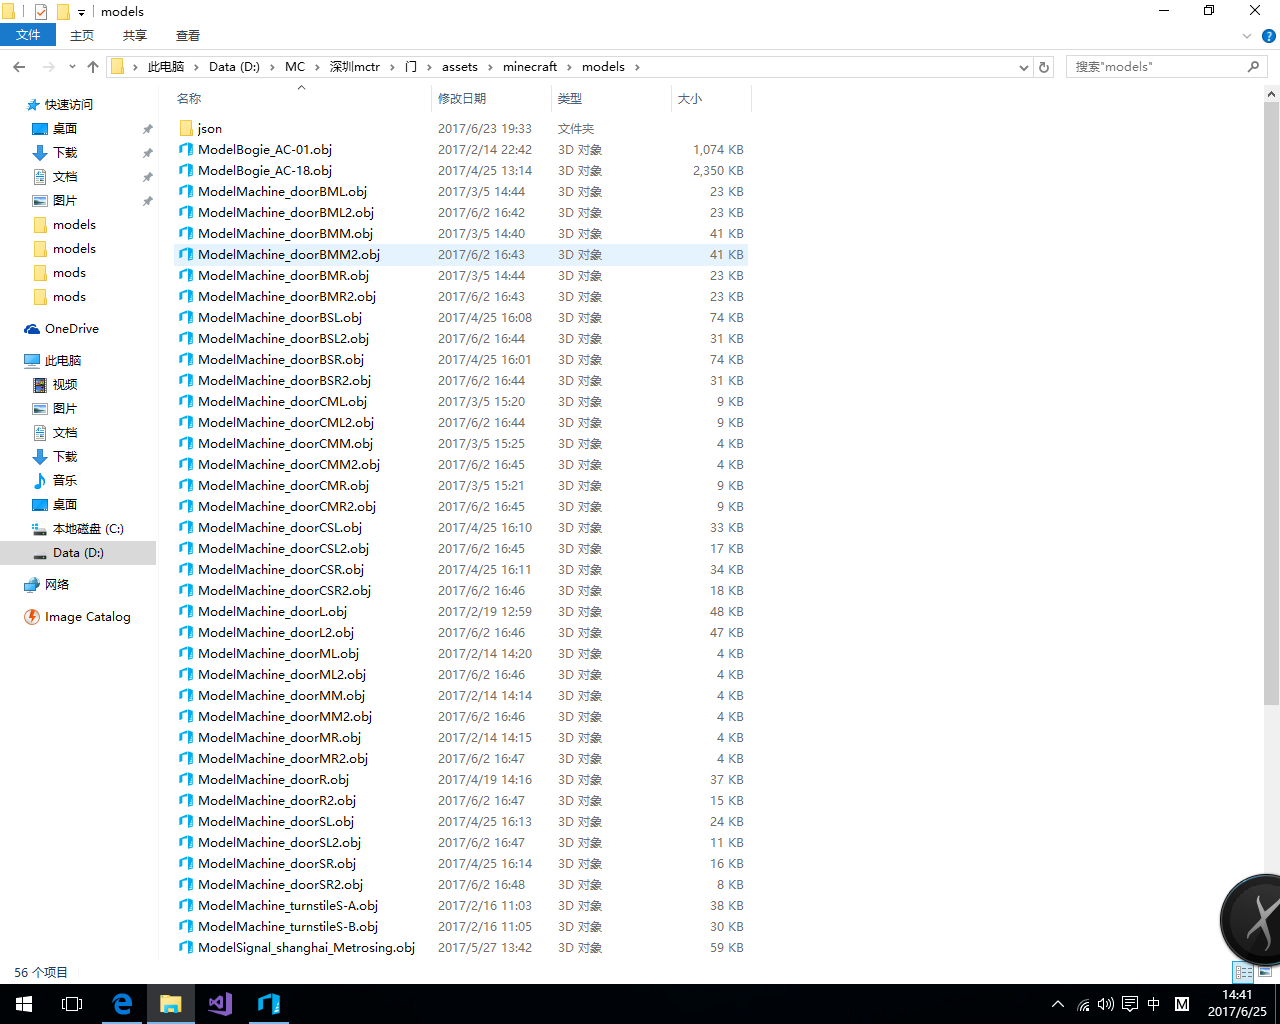The image size is (1280, 1024).
Task: Select 快速访问 in the navigation pane
Action: (68, 105)
